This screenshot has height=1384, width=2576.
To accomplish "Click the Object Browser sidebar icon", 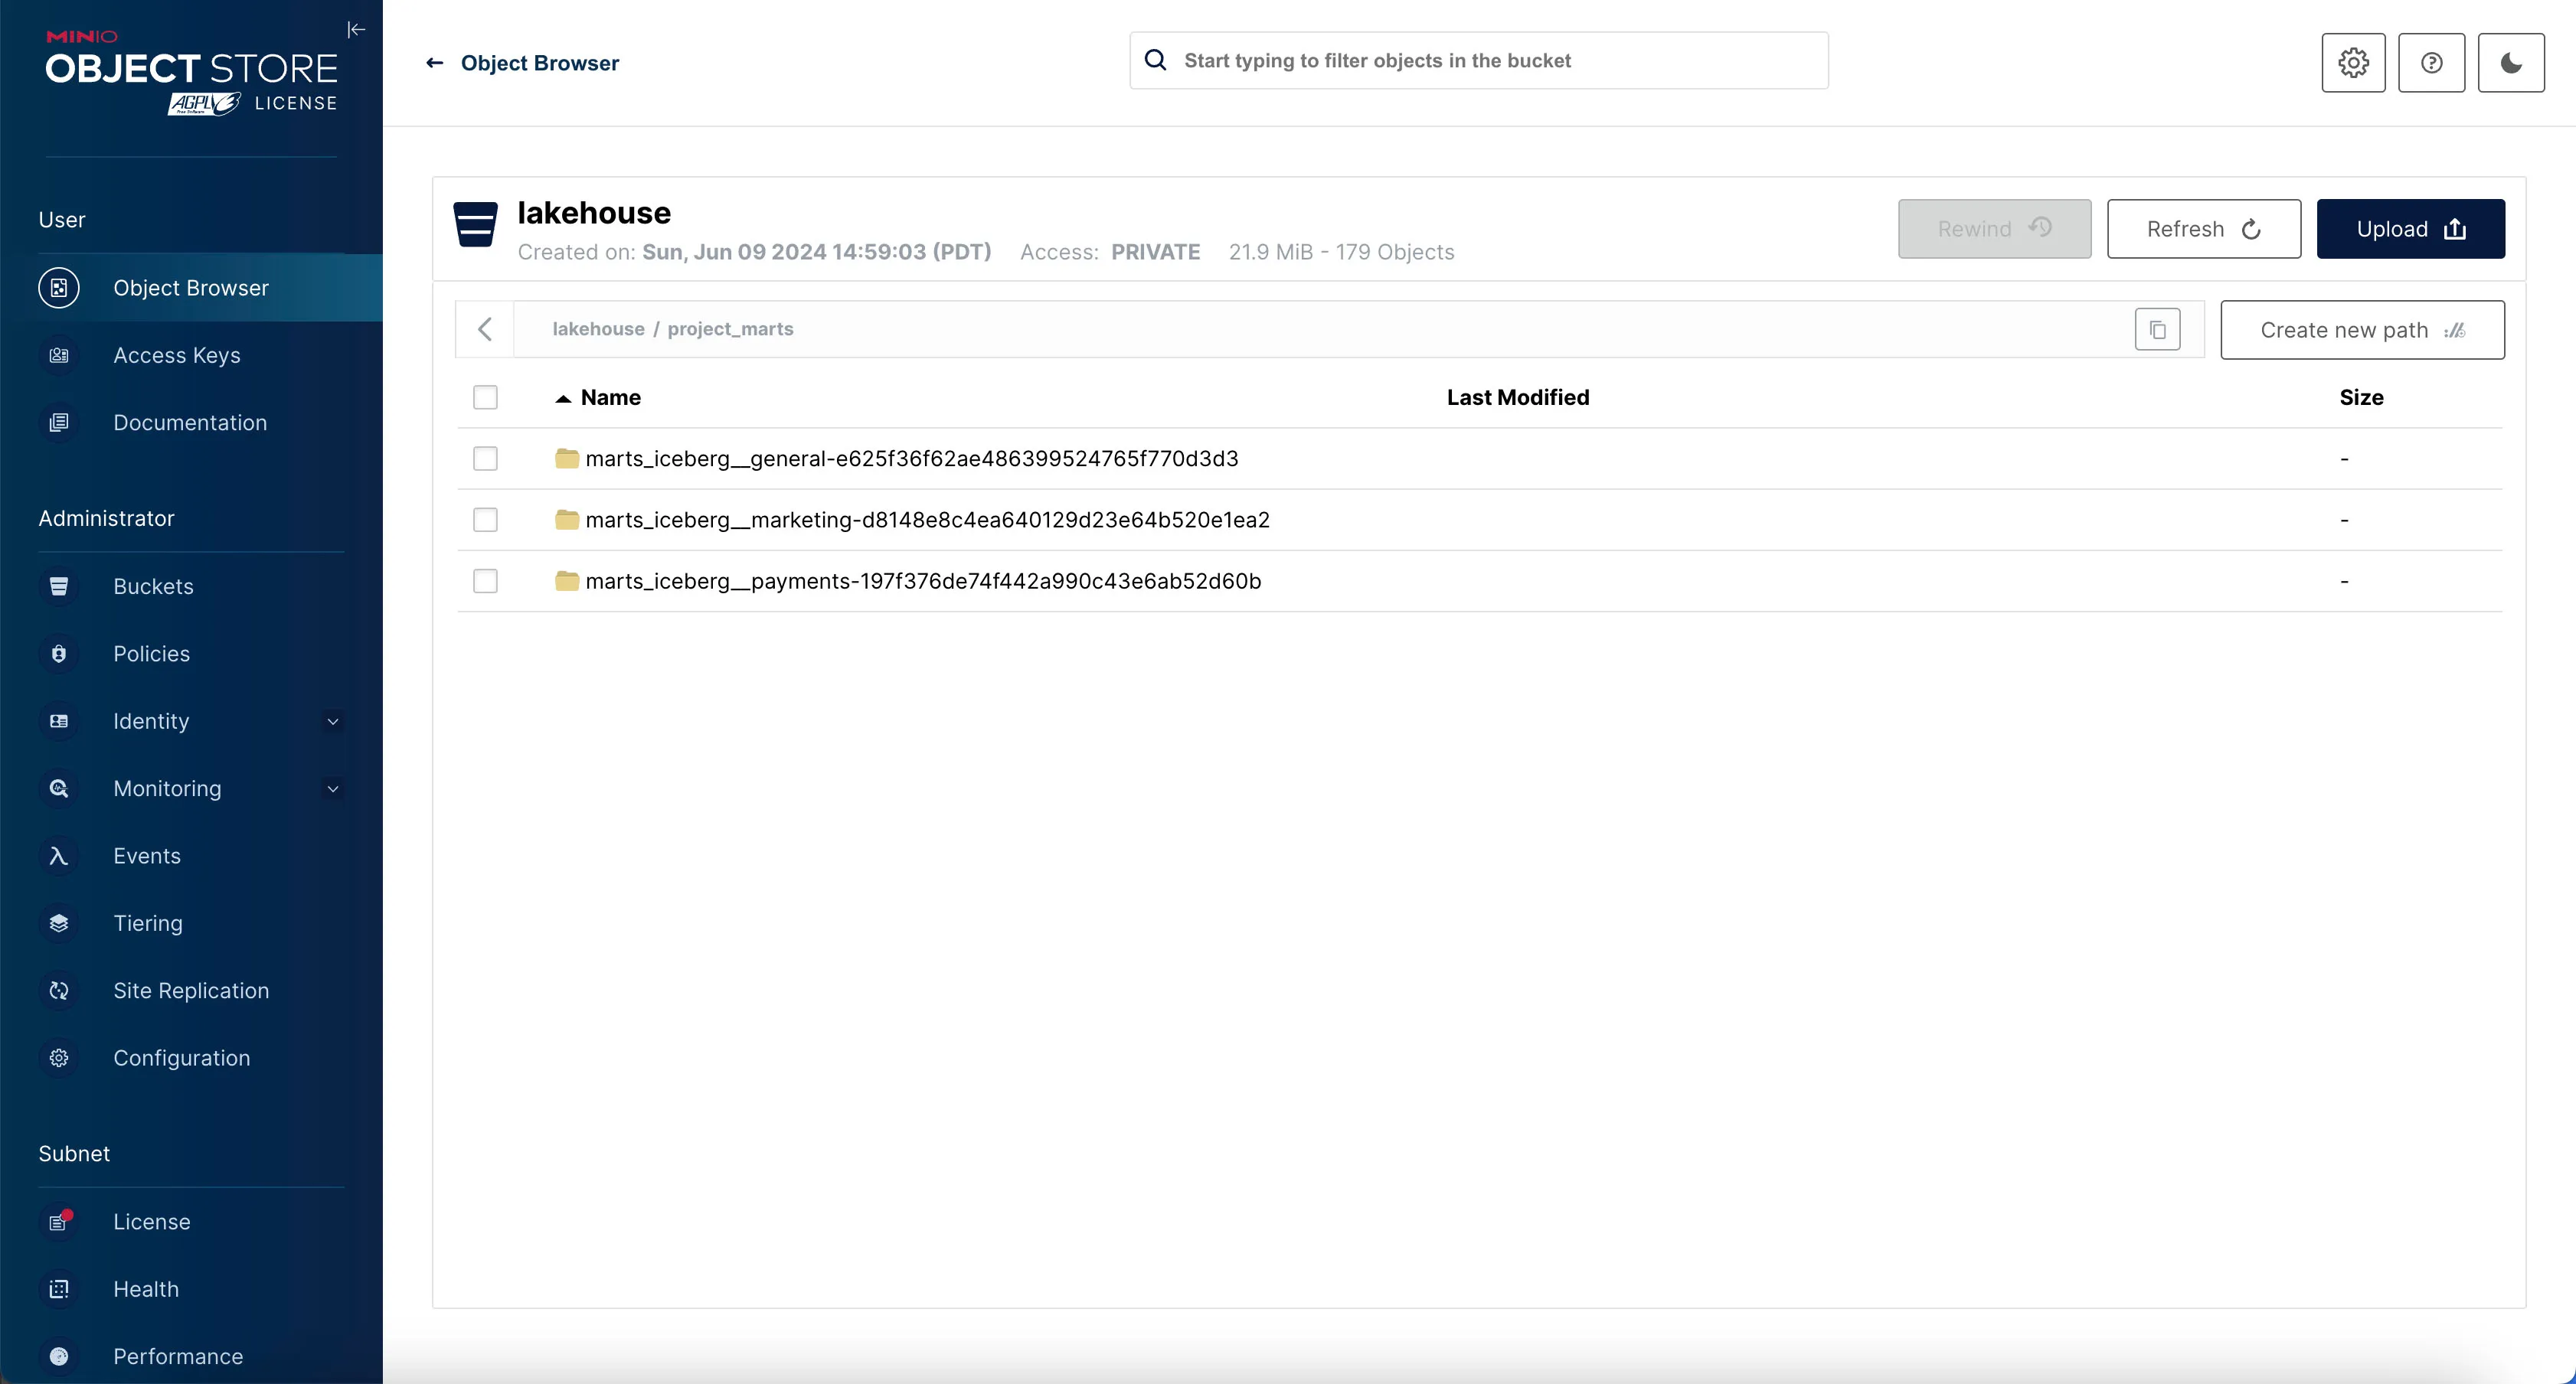I will pos(58,288).
